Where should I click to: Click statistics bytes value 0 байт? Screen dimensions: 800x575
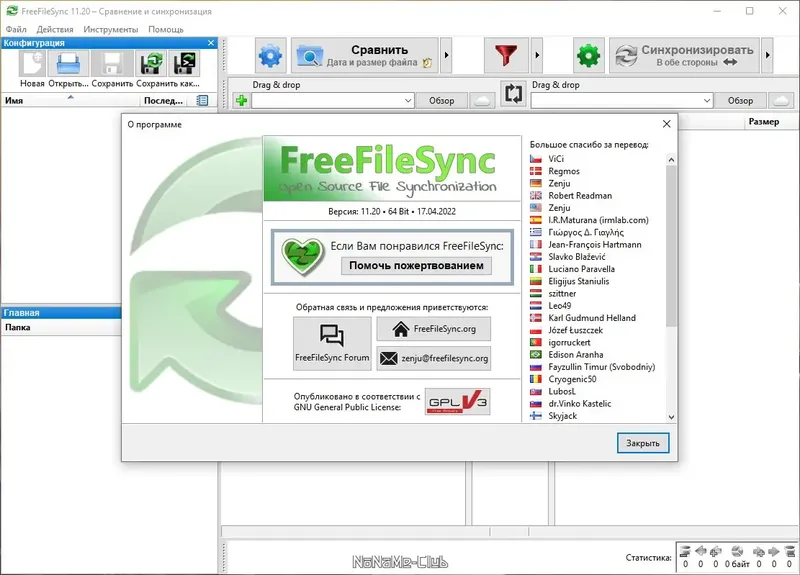(737, 564)
